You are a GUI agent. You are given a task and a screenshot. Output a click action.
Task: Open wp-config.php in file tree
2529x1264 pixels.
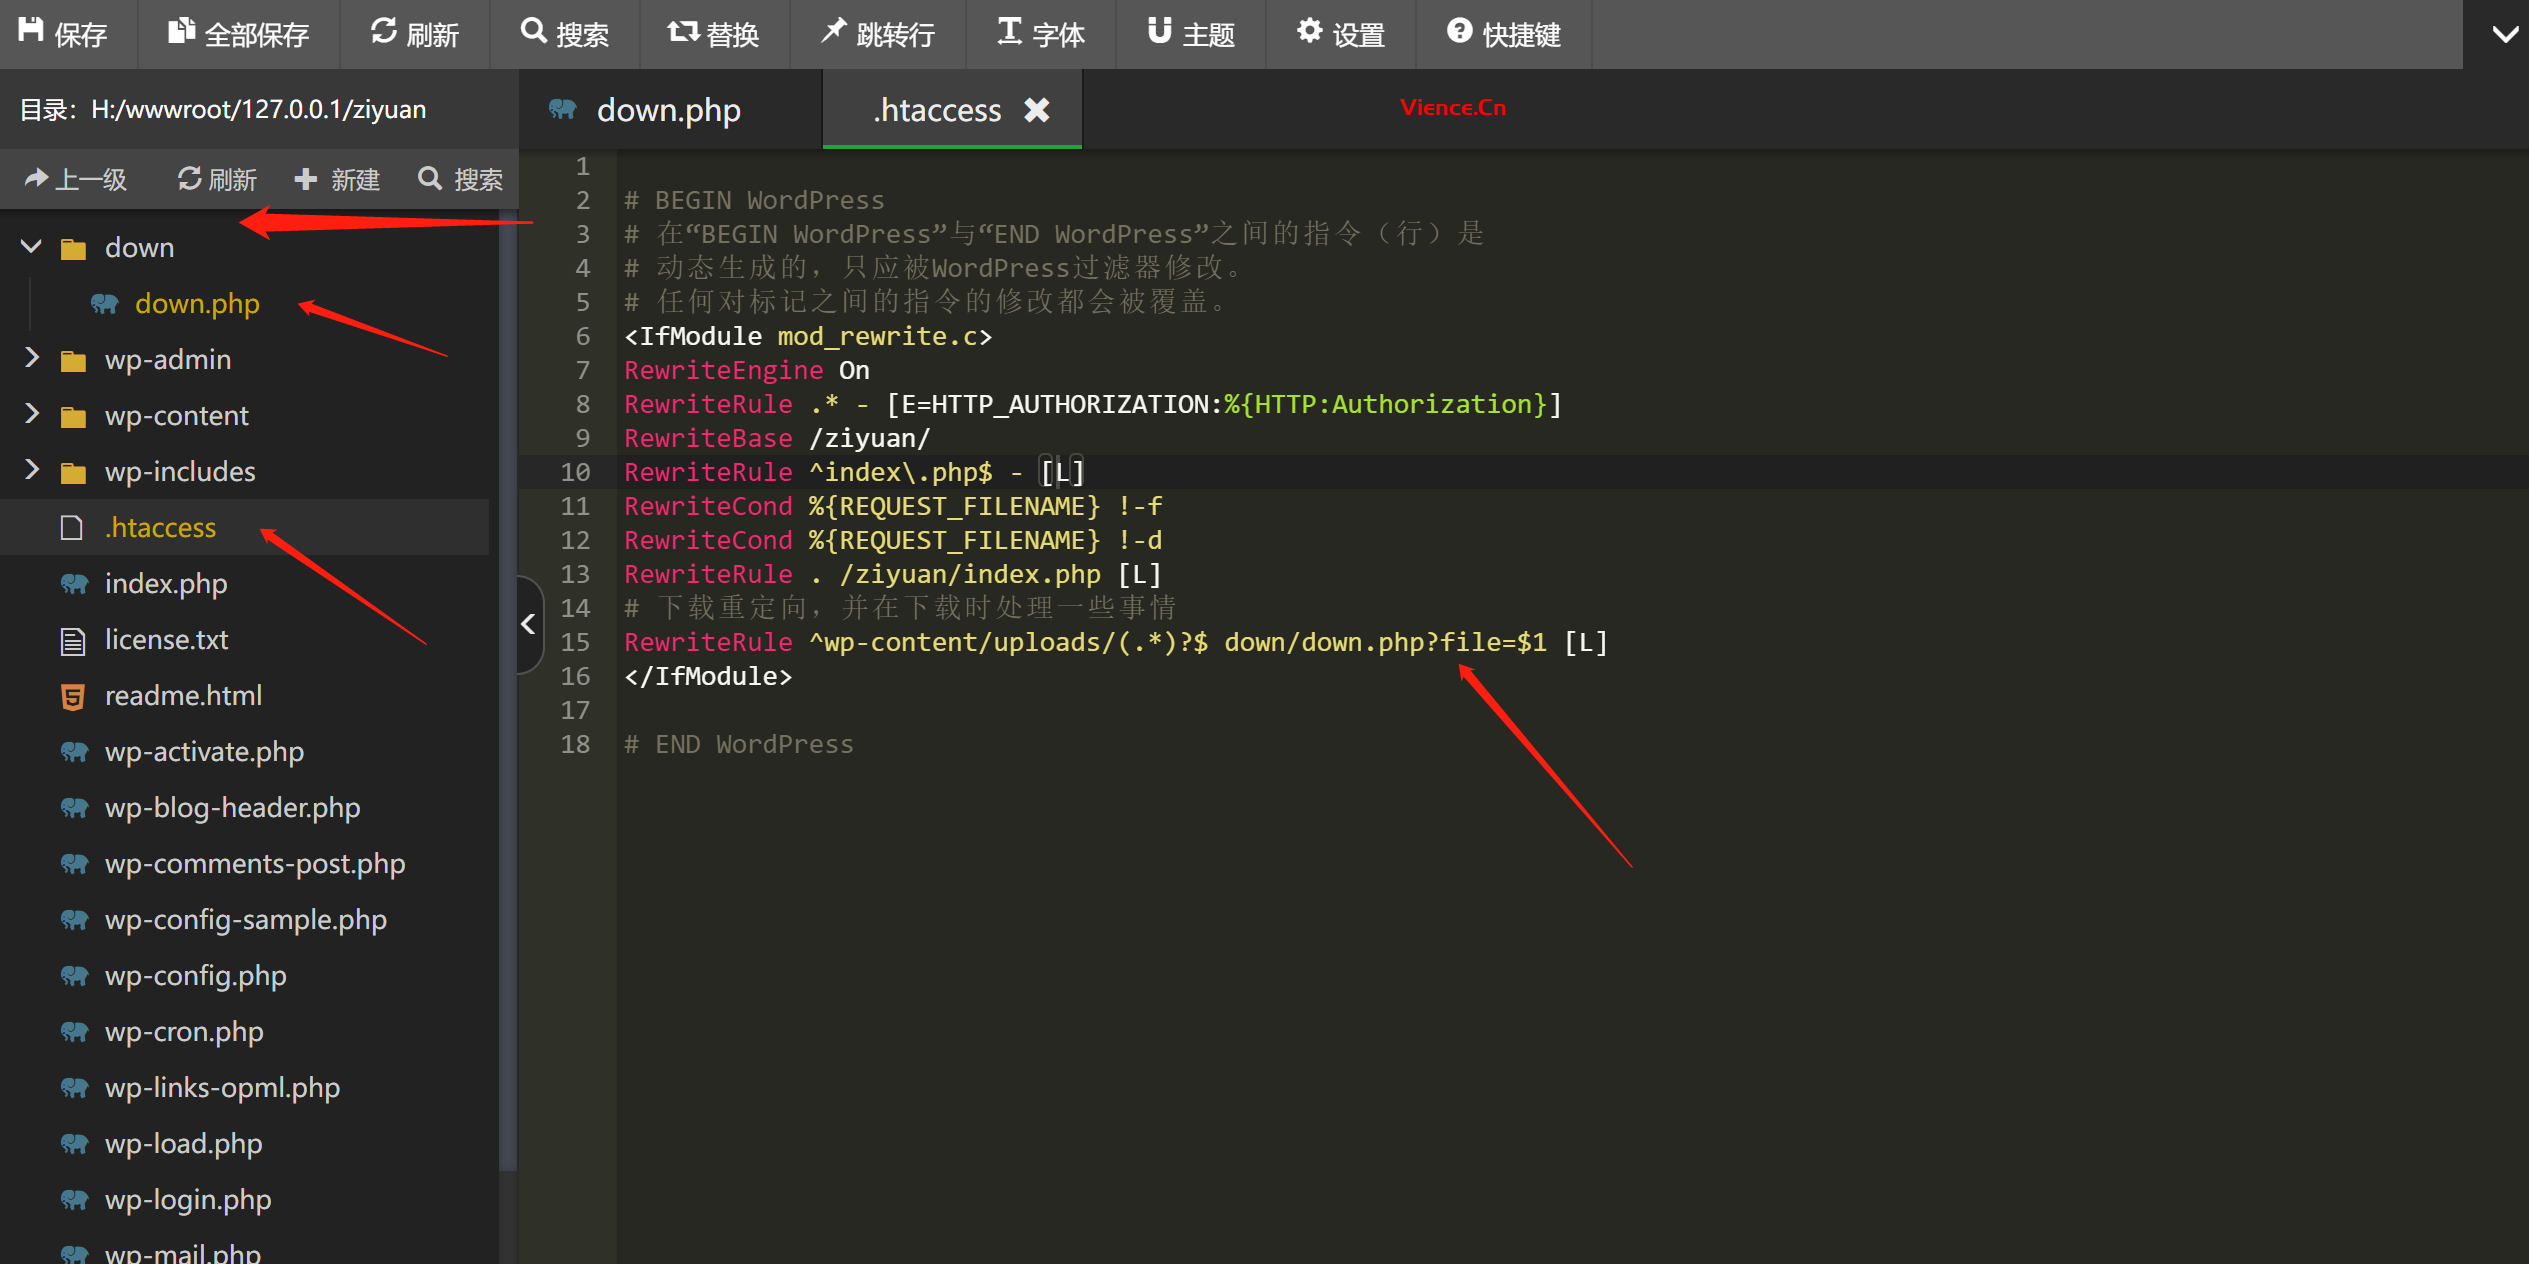click(196, 975)
